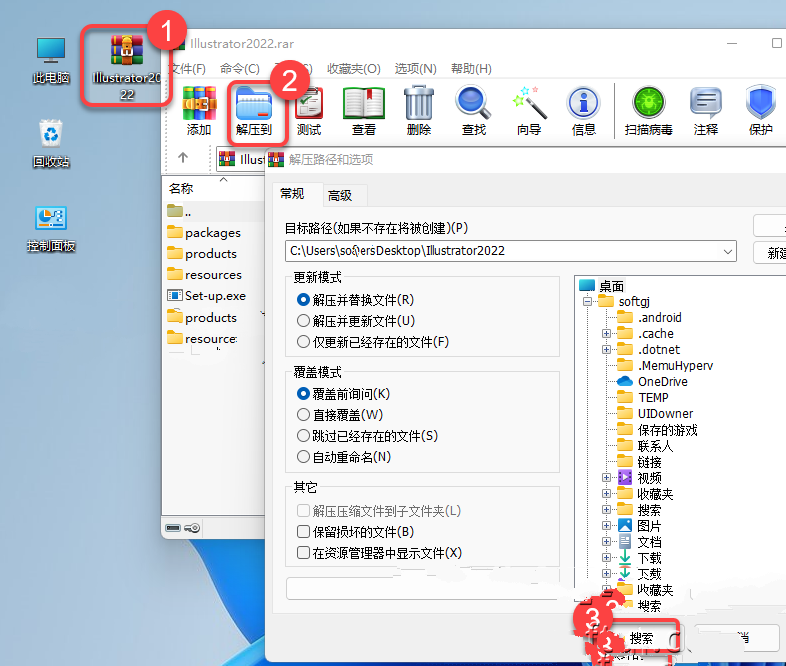Select 此电脑 desktop icon
Screen dimensions: 786x666
tap(51, 61)
